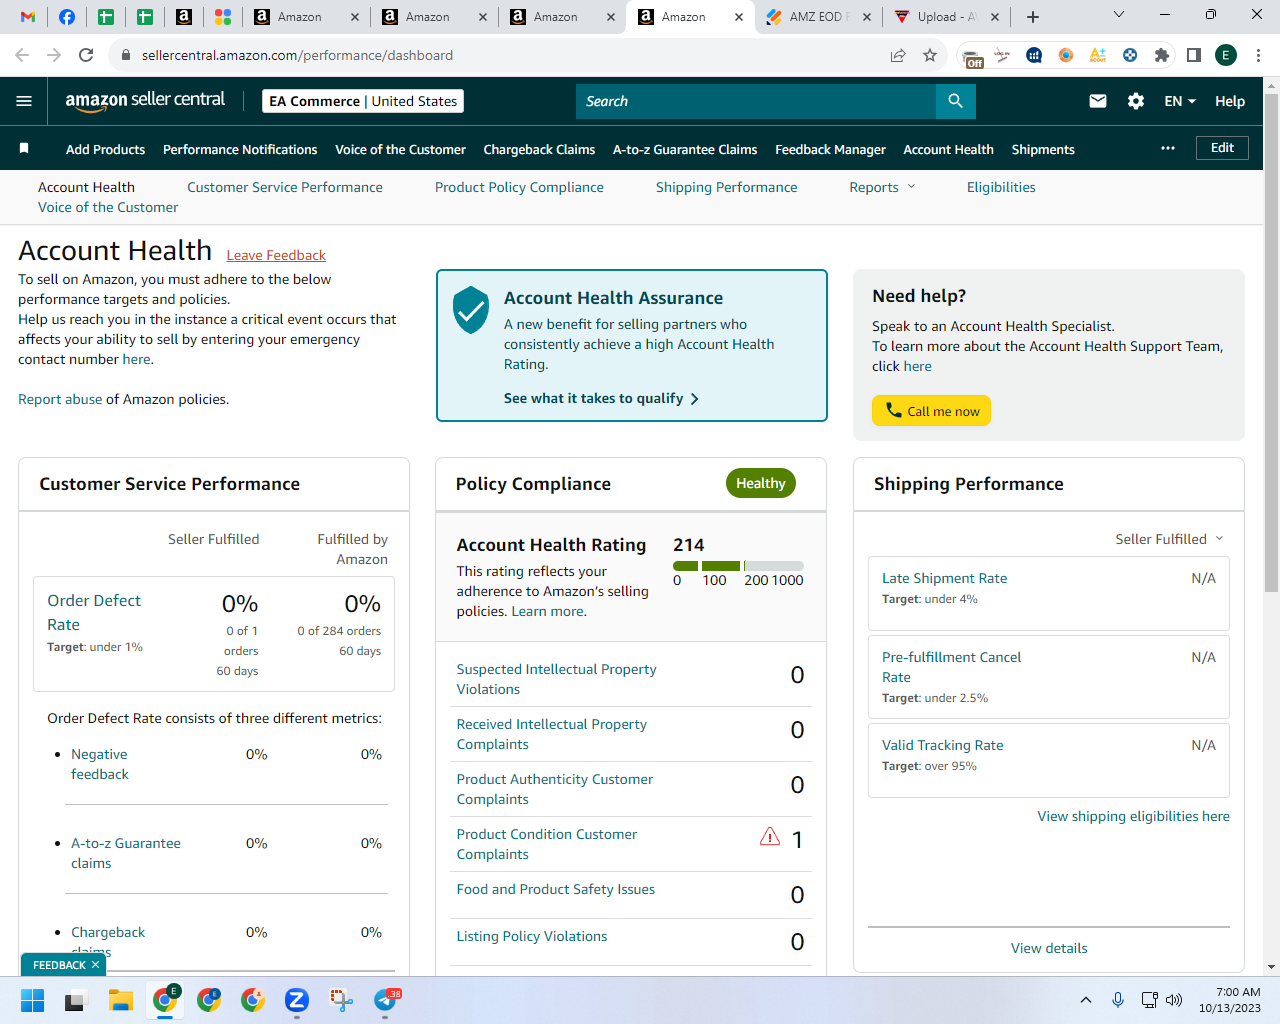Screen dimensions: 1280x1024
Task: Click in the Seller Central Search field
Action: pos(756,101)
